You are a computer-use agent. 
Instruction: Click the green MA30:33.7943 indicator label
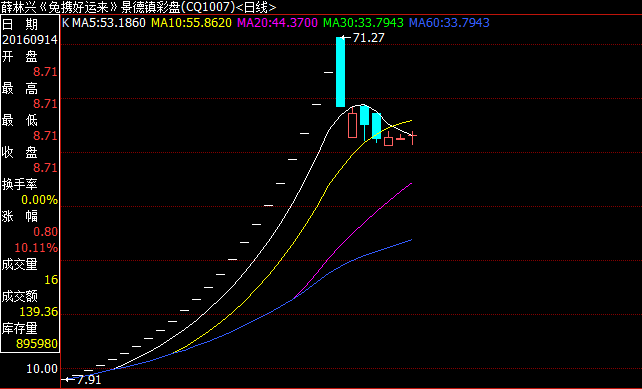pos(363,23)
